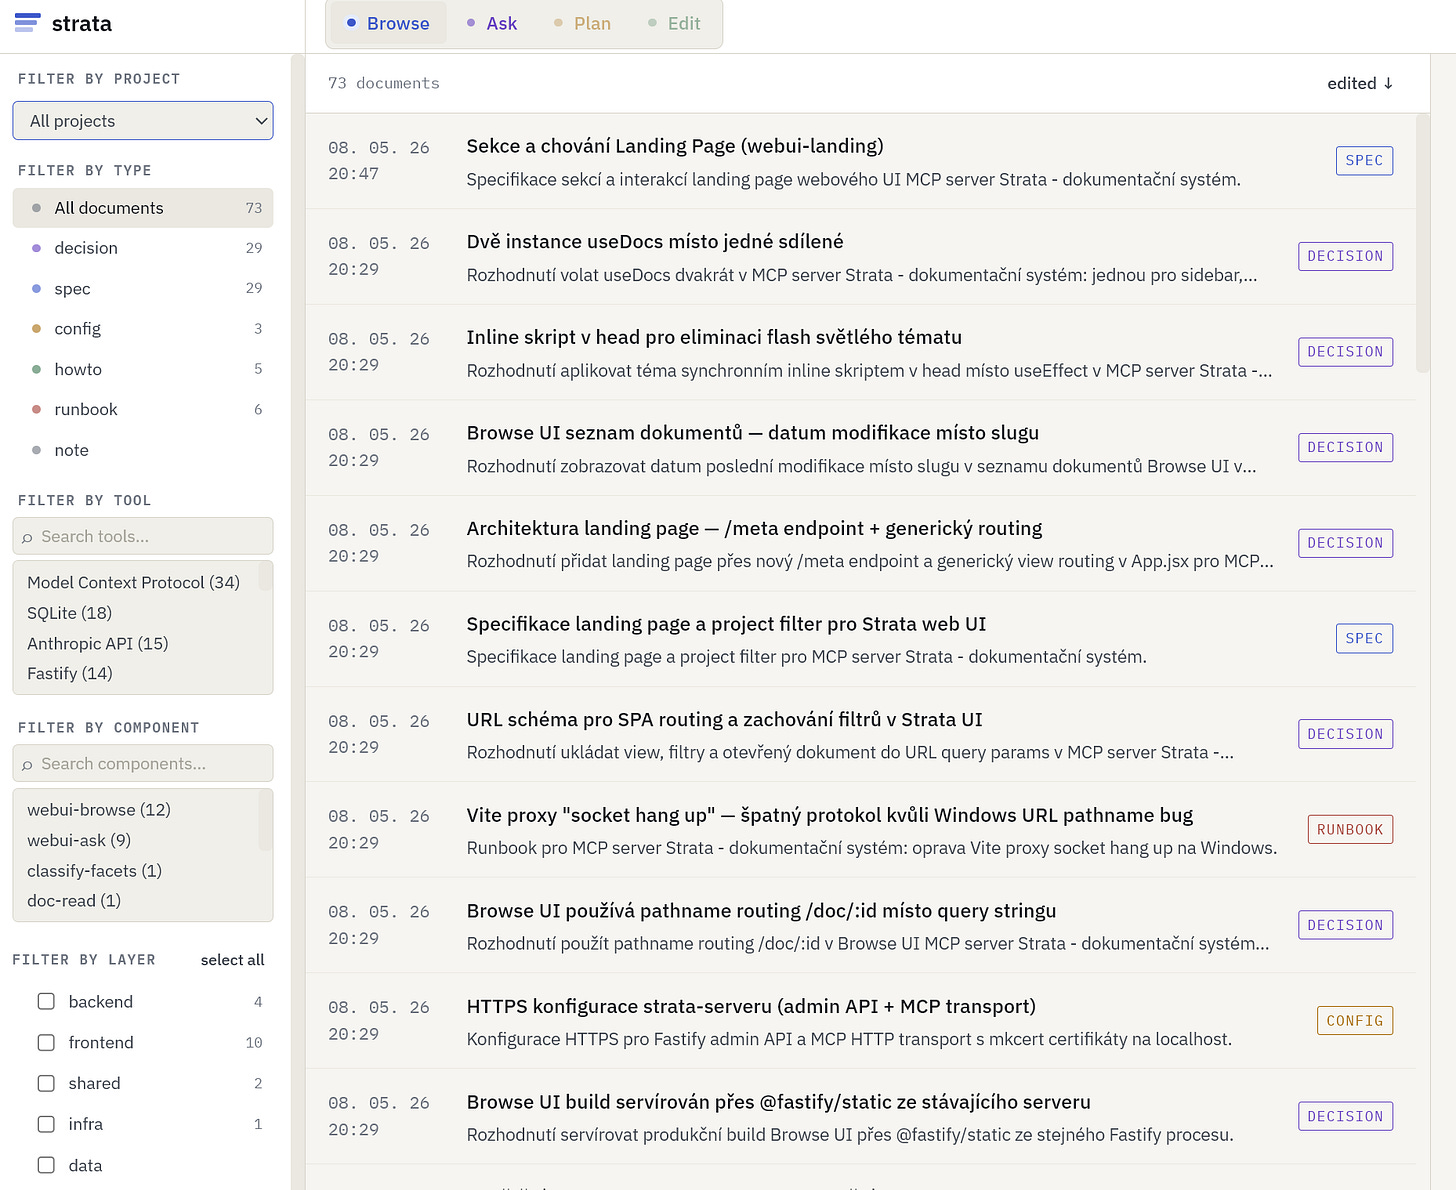Click CONFIG badge on HTTPS konfigurace row

pyautogui.click(x=1354, y=1020)
